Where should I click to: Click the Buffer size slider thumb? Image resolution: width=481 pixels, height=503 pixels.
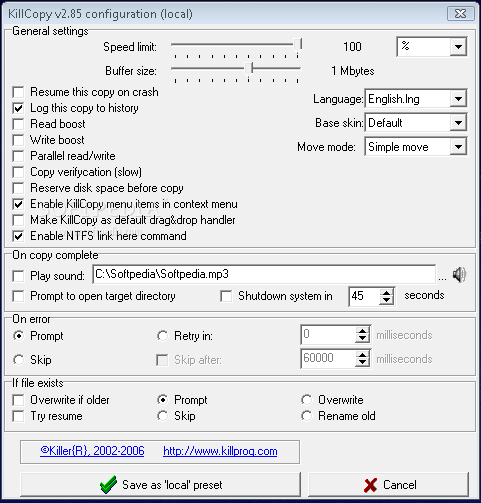pyautogui.click(x=249, y=69)
